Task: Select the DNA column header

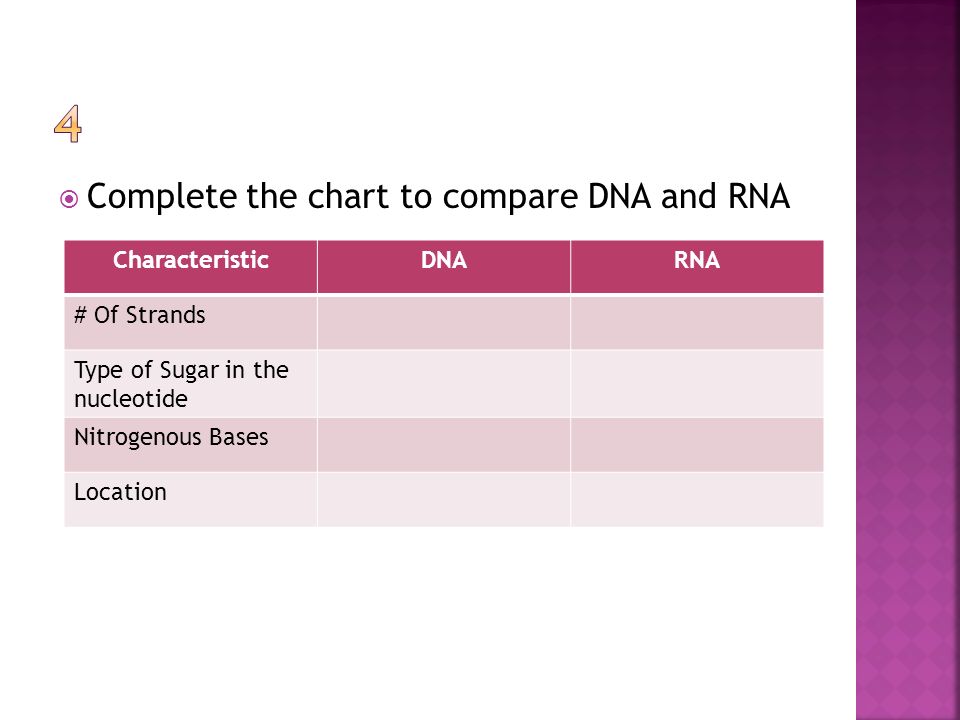Action: tap(444, 267)
